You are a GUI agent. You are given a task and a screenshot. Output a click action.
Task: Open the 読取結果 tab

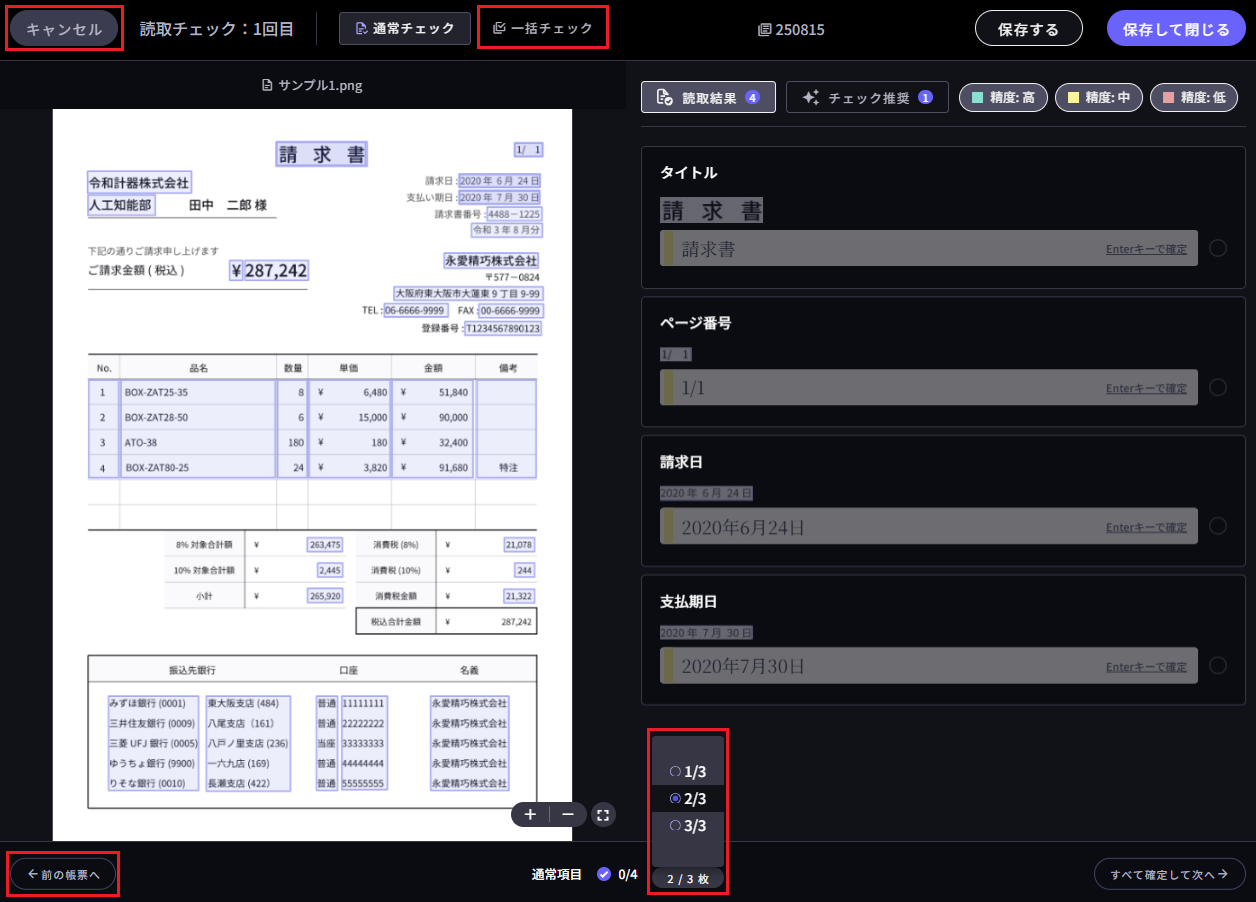click(708, 97)
